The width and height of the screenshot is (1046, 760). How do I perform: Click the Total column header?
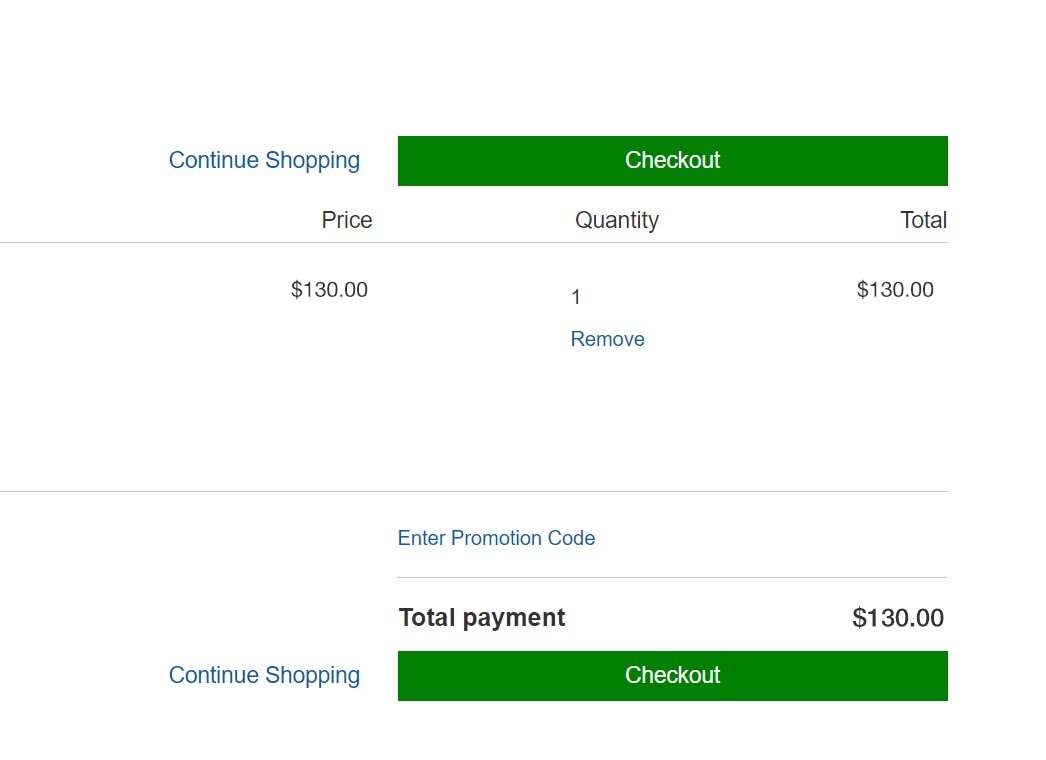[x=922, y=220]
